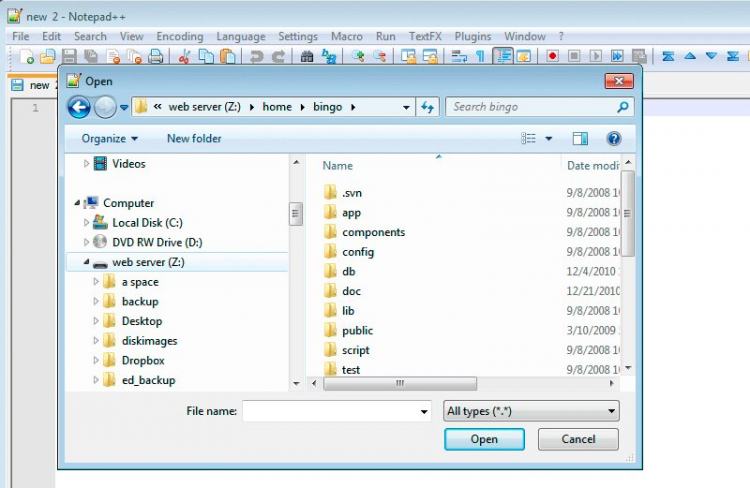
Task: Click the bingo breadcrumb in address bar
Action: [328, 107]
